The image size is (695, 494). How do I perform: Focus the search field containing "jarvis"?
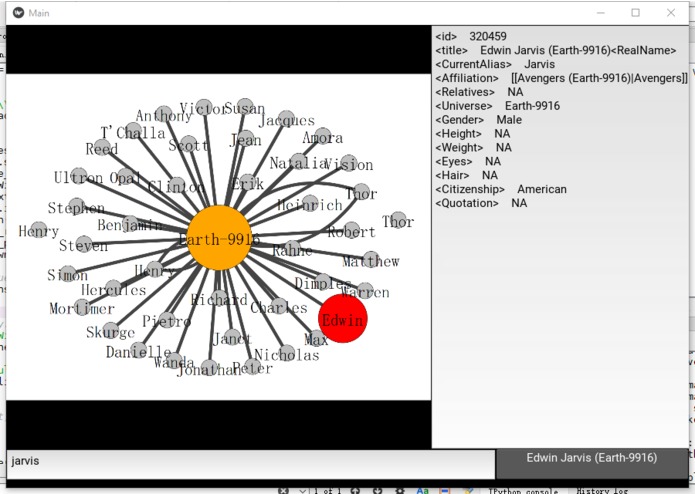pos(251,464)
